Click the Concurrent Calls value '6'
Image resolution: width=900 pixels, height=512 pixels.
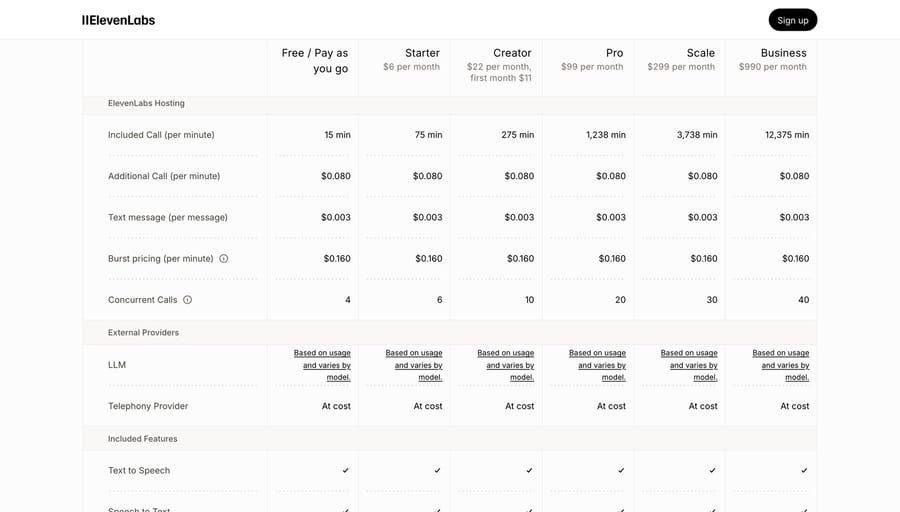click(x=440, y=300)
